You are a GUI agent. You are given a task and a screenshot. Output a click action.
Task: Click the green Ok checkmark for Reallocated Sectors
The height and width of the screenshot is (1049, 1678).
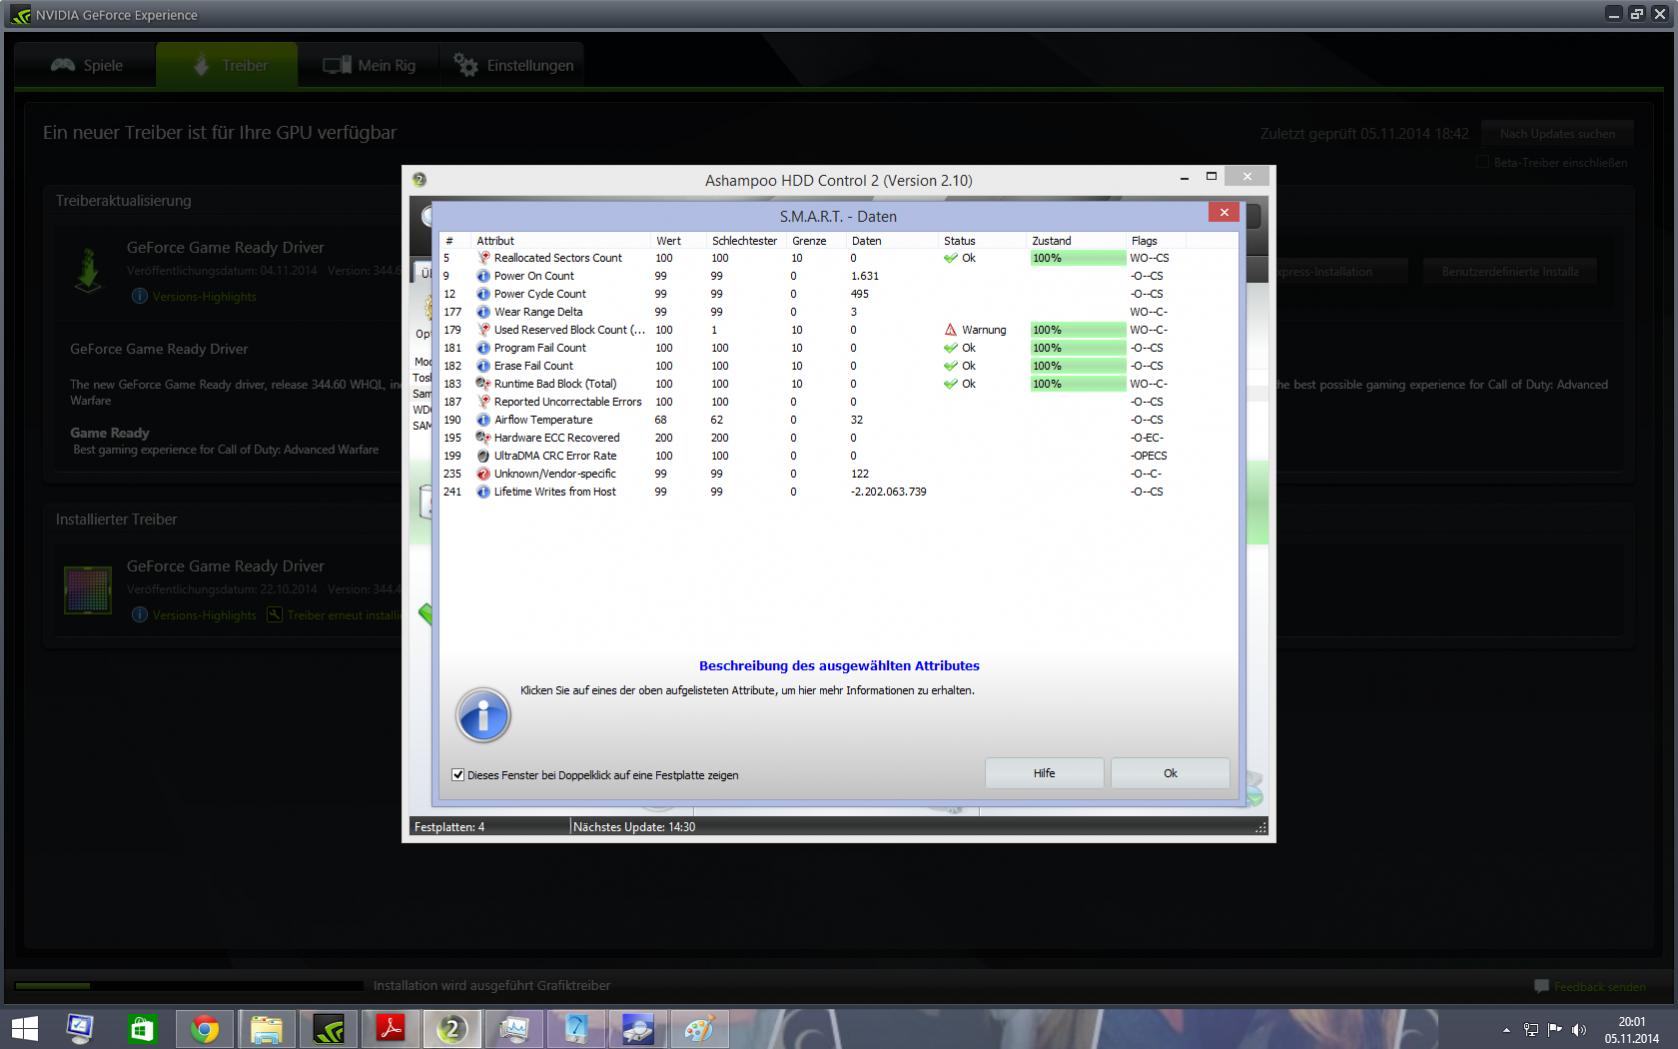(x=950, y=258)
